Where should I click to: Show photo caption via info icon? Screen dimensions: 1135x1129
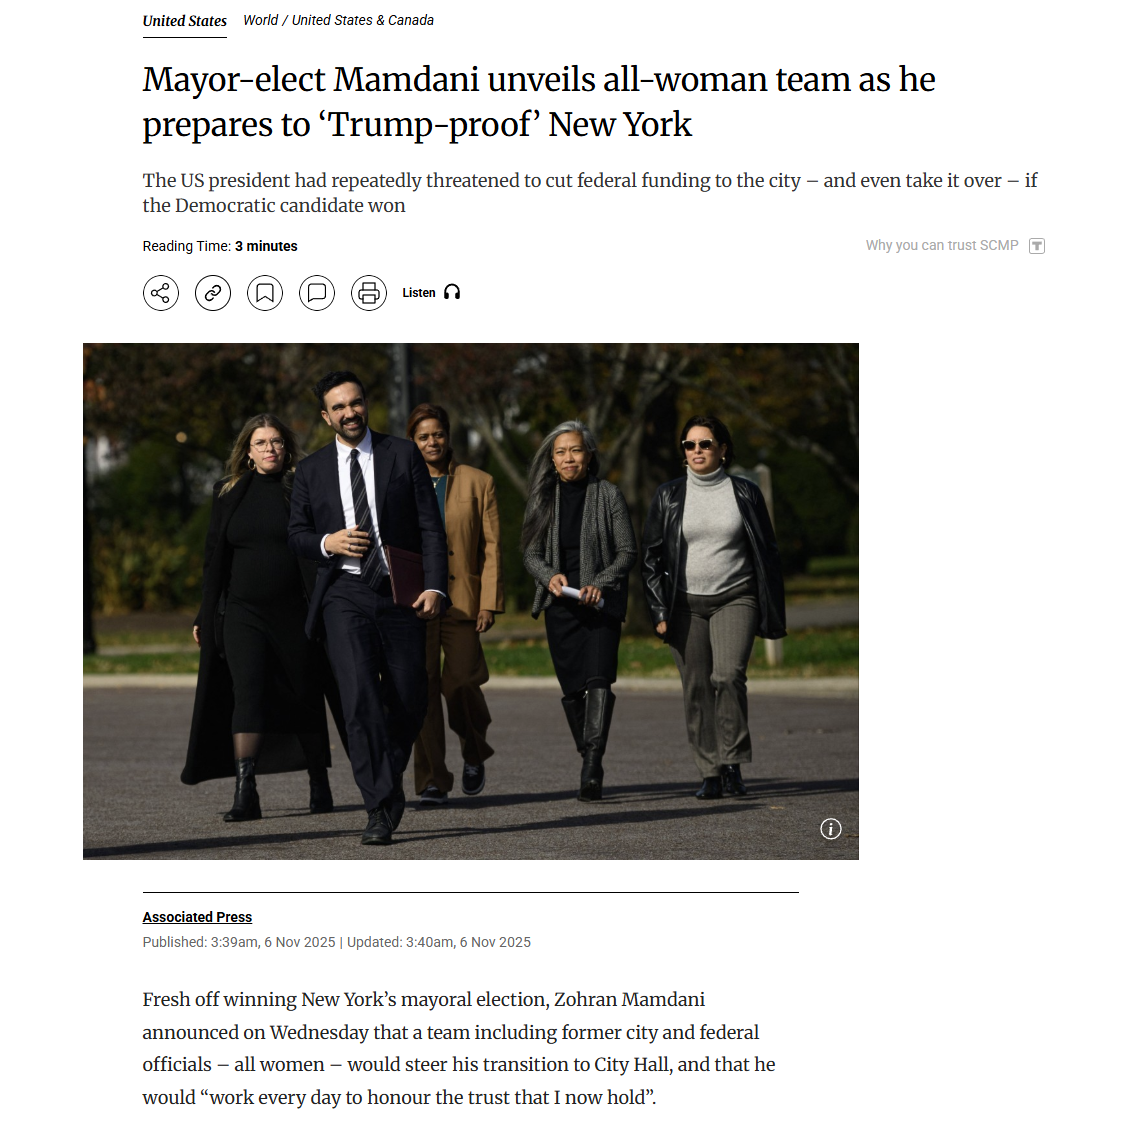point(830,829)
